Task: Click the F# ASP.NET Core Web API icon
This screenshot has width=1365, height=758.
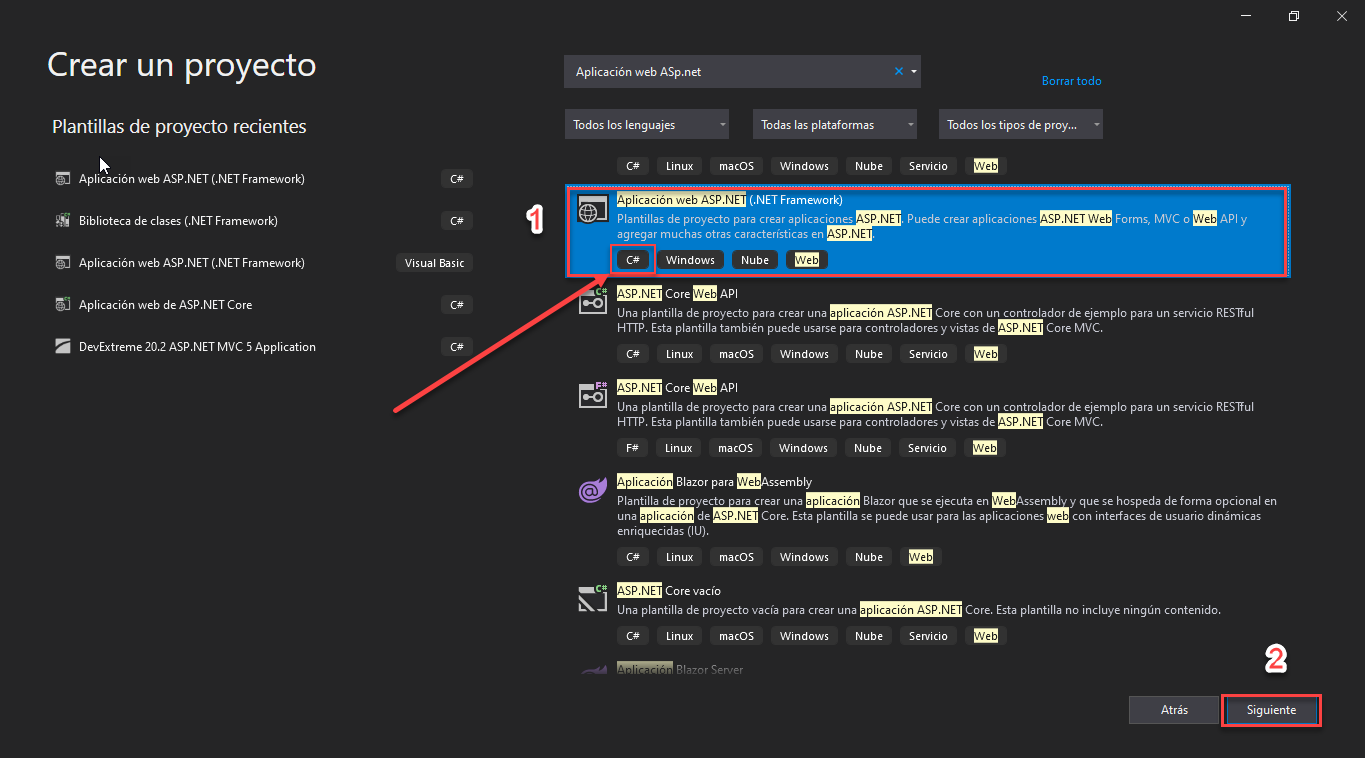Action: point(594,394)
